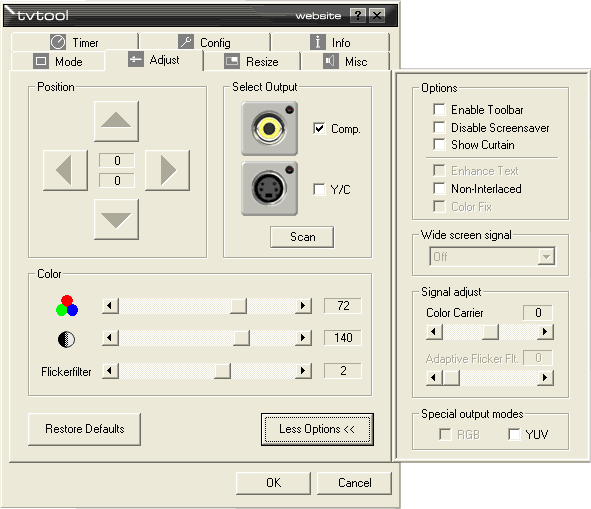Decrease Flickerfilter with left arrow
Screen dimensions: 591x509
coord(110,371)
